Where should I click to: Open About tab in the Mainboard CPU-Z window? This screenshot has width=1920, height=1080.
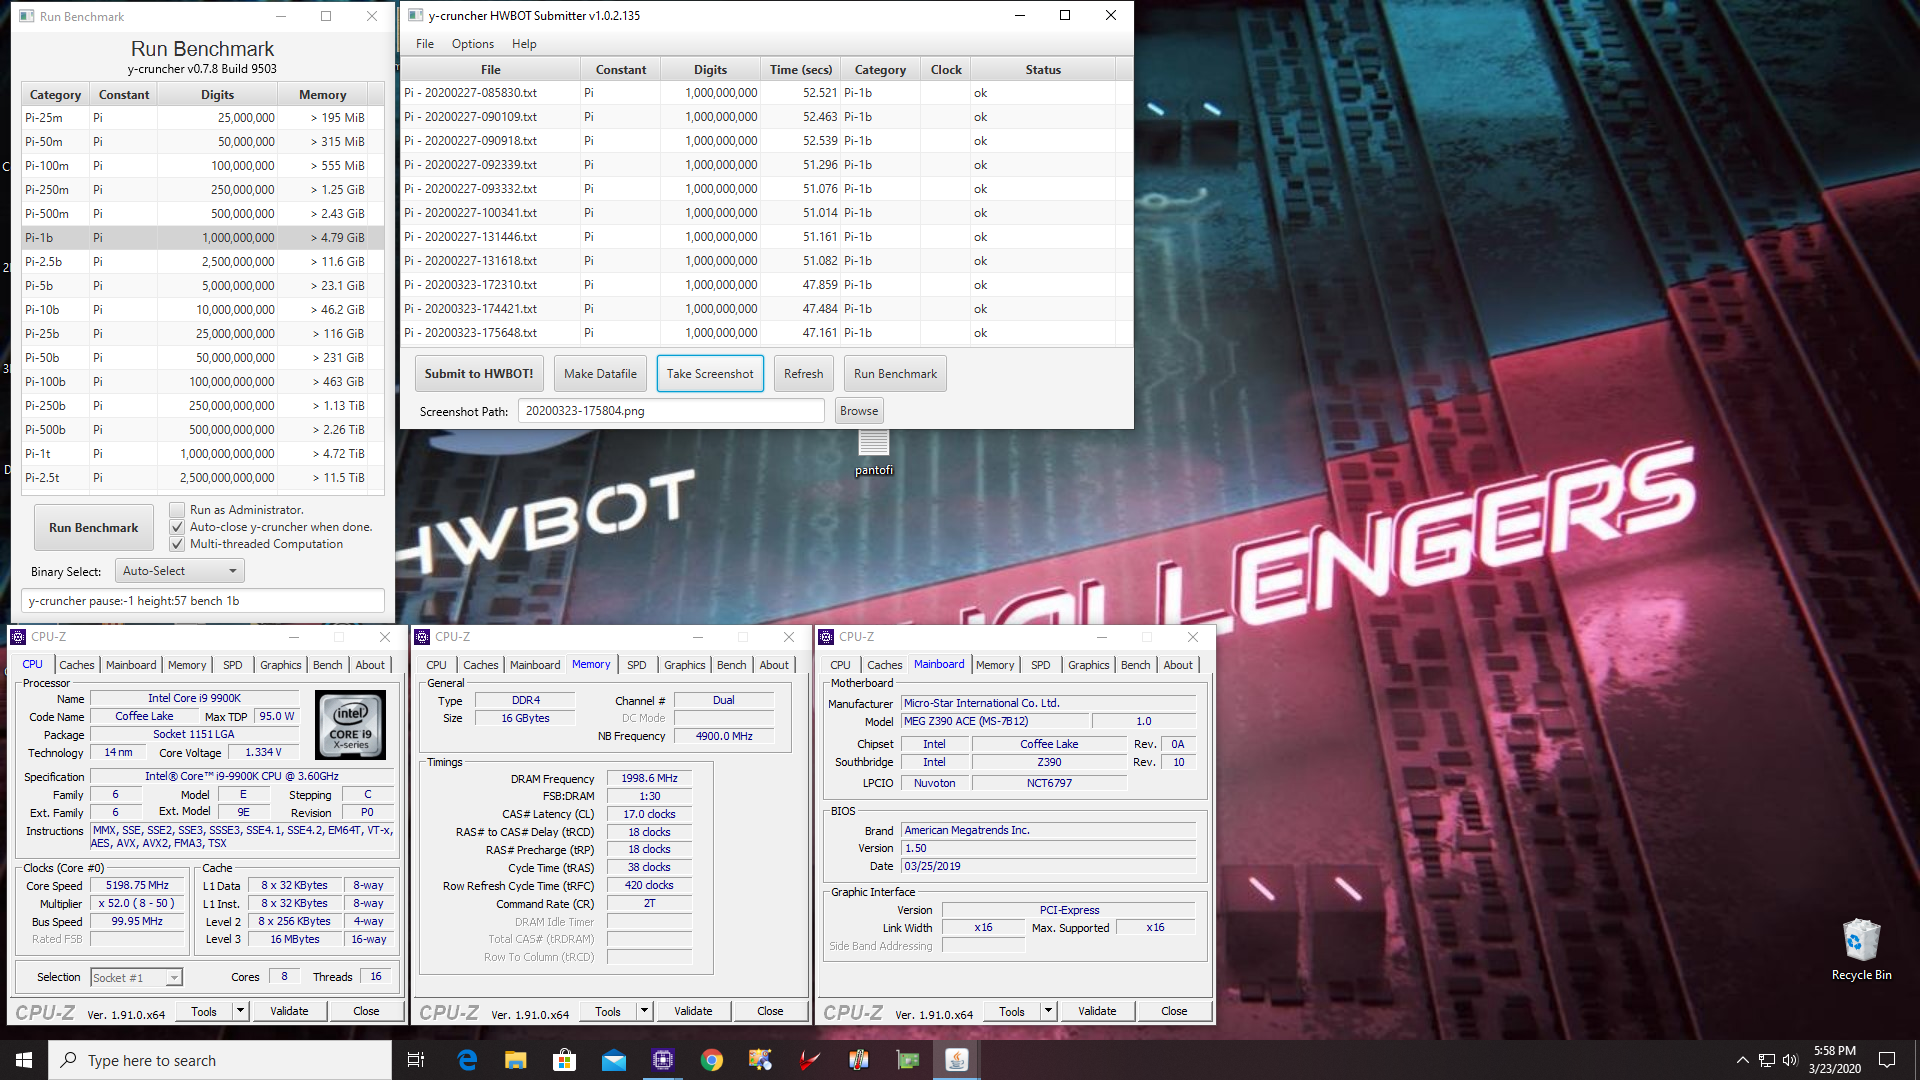pyautogui.click(x=1178, y=665)
